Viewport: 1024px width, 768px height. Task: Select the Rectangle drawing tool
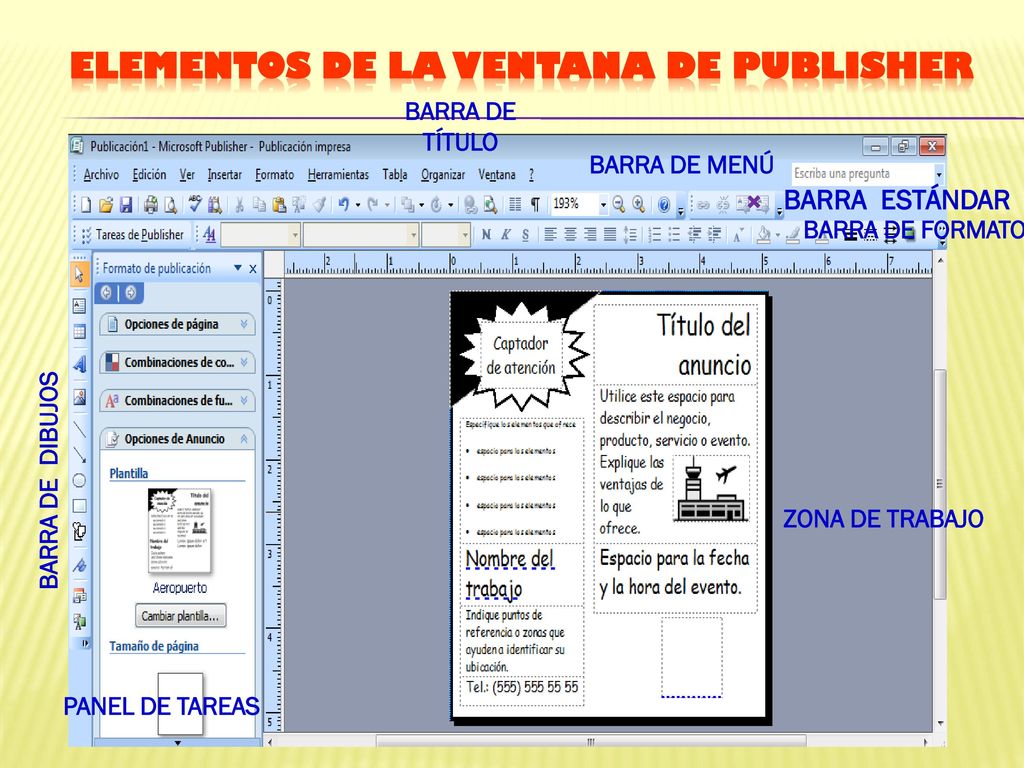tap(80, 505)
